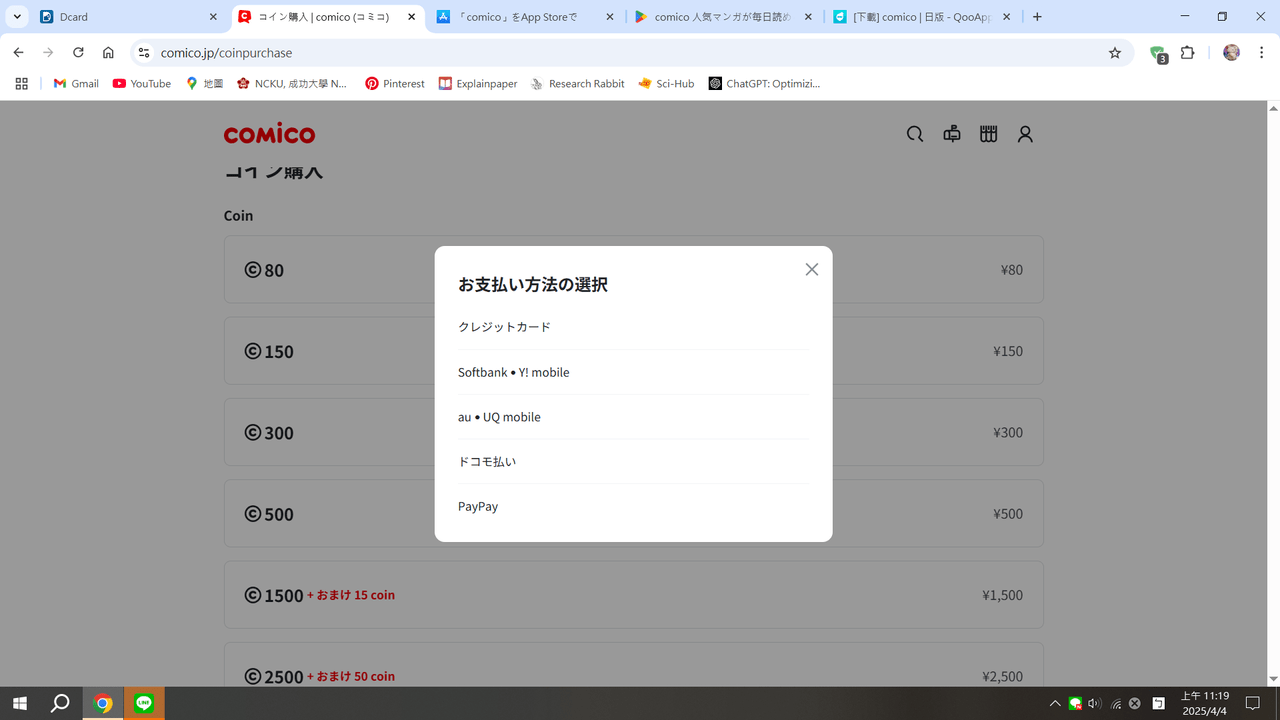The width and height of the screenshot is (1280, 720).
Task: Open the Chrome extensions puzzle icon
Action: click(1187, 53)
